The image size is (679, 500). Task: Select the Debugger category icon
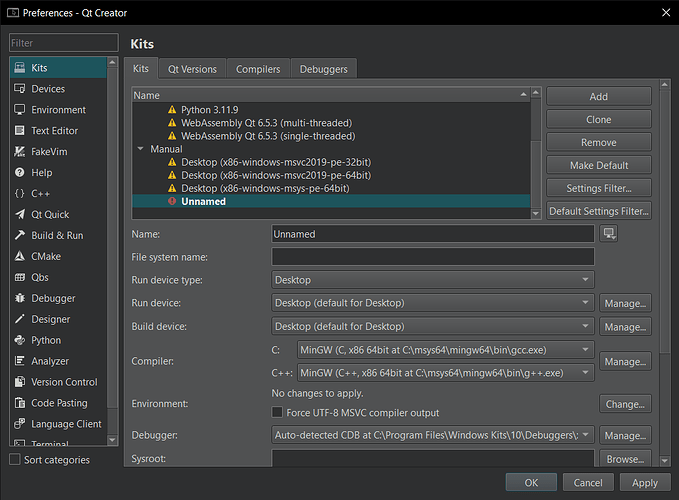pos(21,298)
